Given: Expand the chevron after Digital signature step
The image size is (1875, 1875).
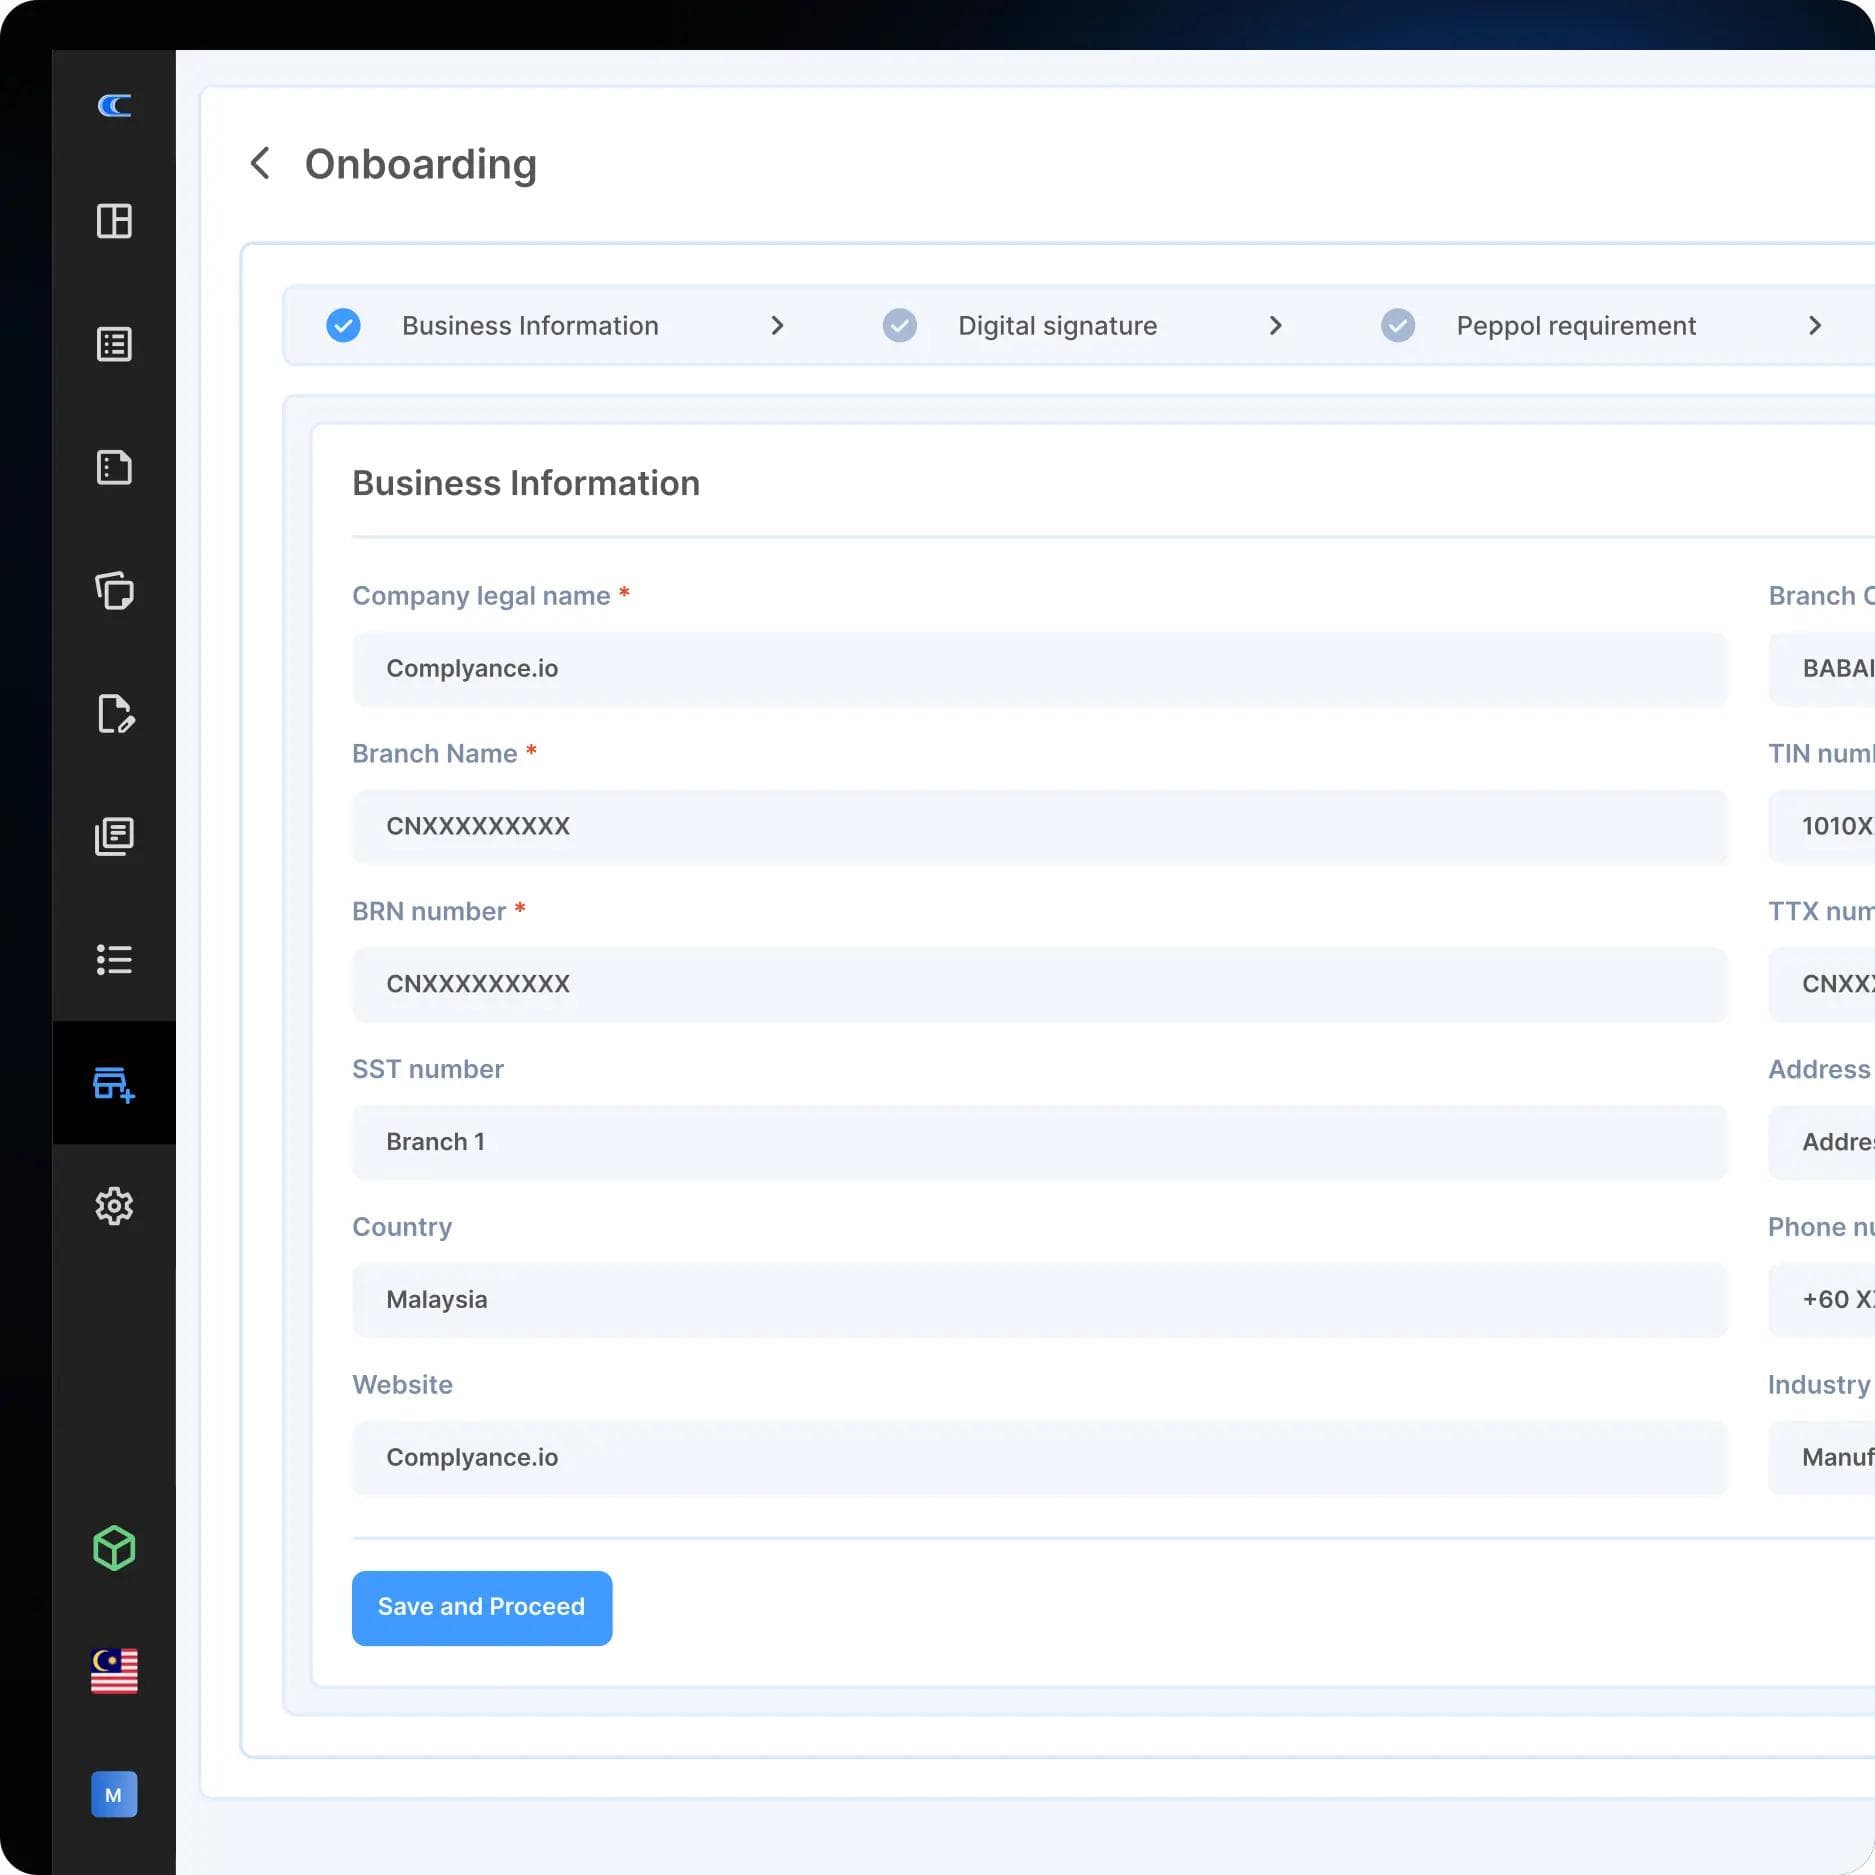Looking at the screenshot, I should click(1276, 325).
